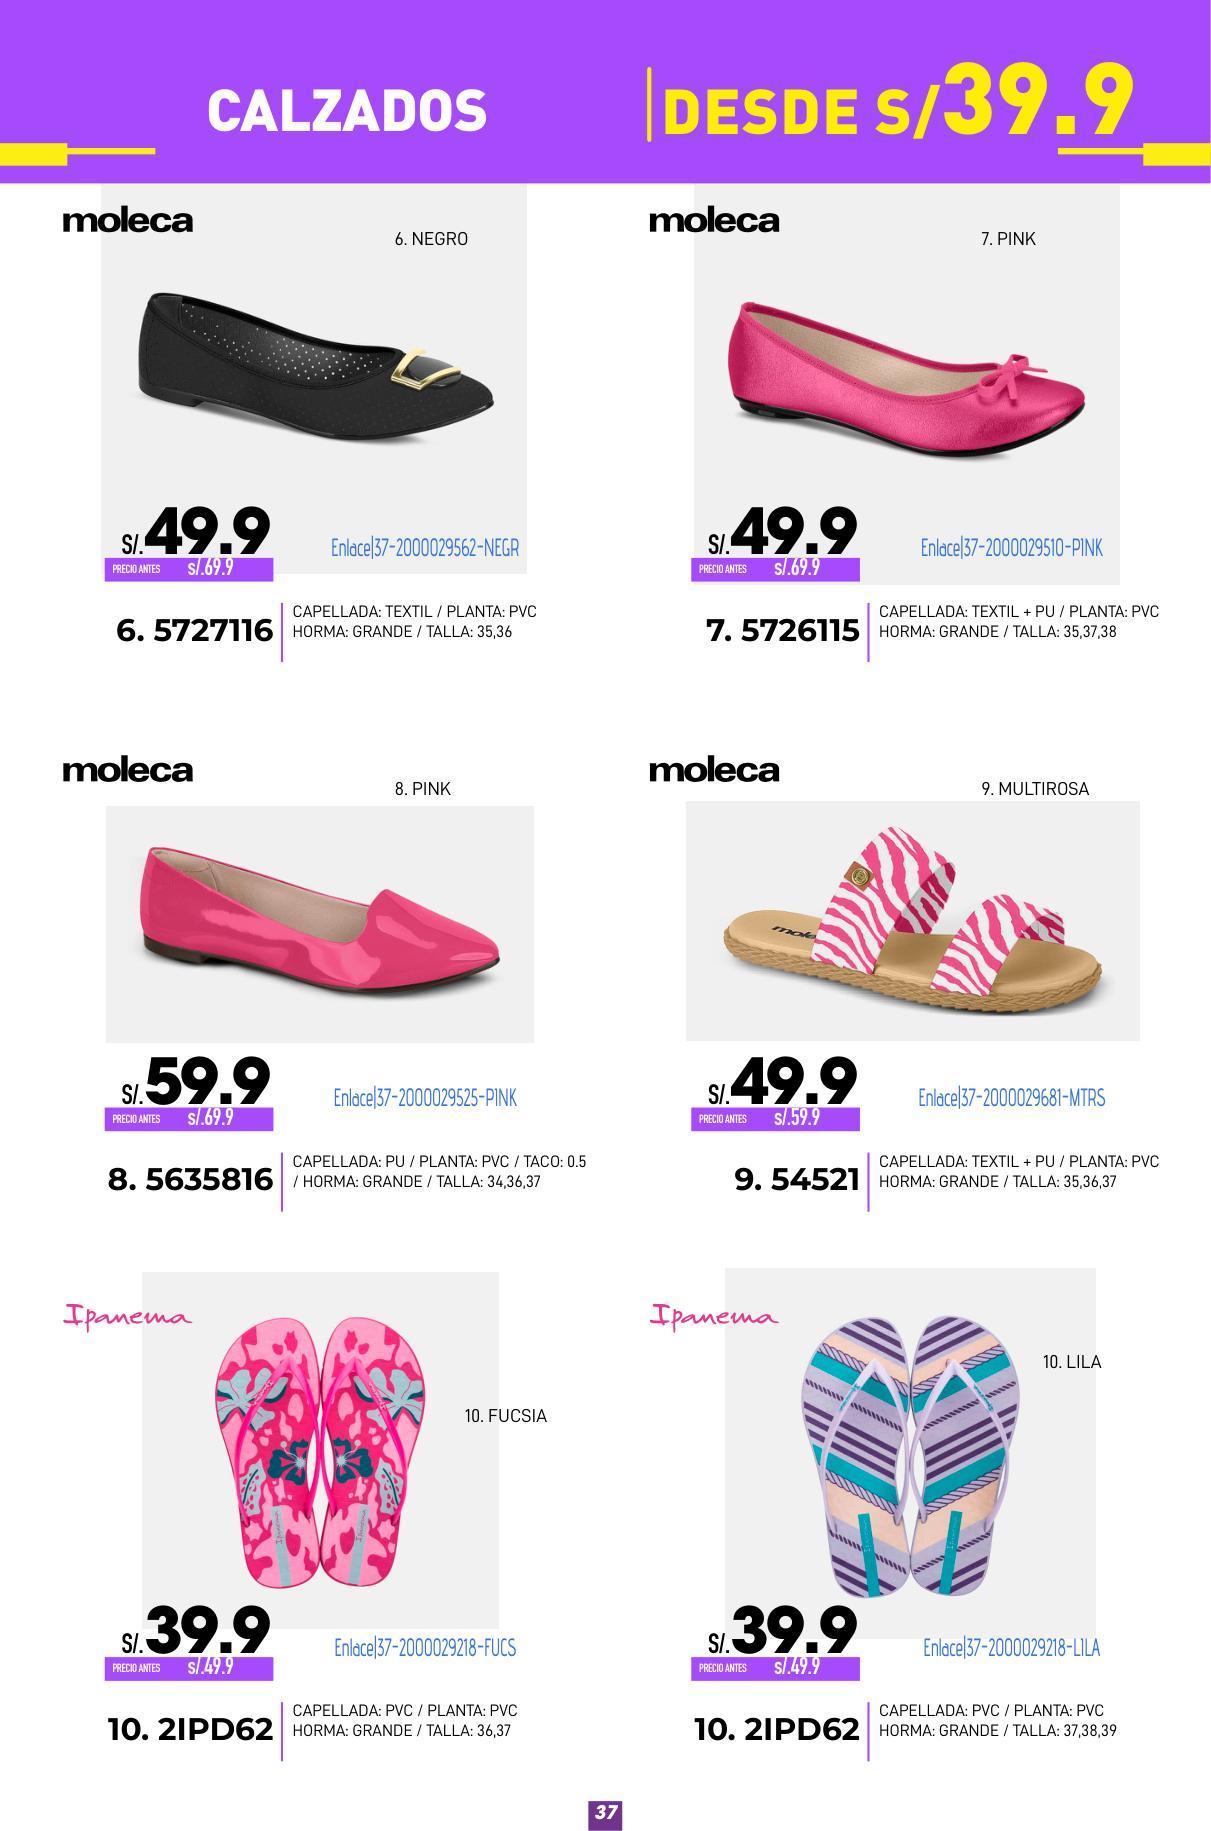
Task: Open the Enlace 37-2000029681-MTRS link
Action: [x=1012, y=1098]
